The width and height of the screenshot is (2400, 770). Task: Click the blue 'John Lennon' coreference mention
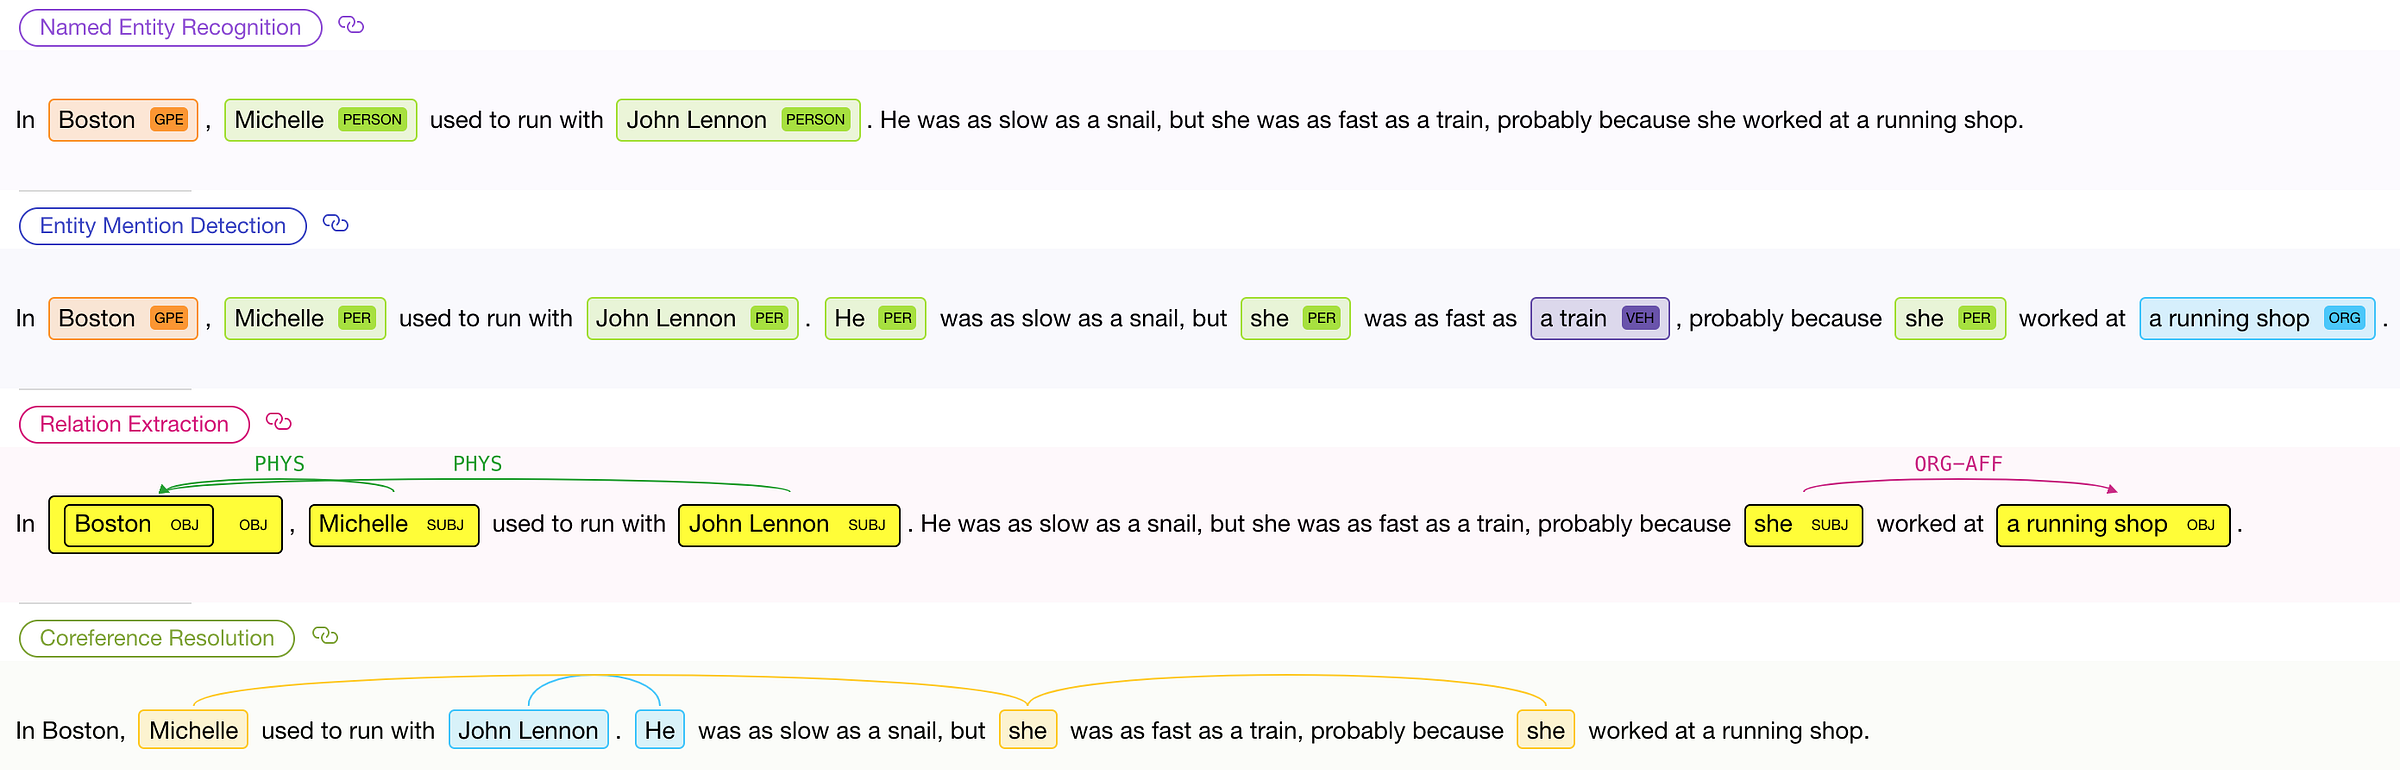click(528, 730)
